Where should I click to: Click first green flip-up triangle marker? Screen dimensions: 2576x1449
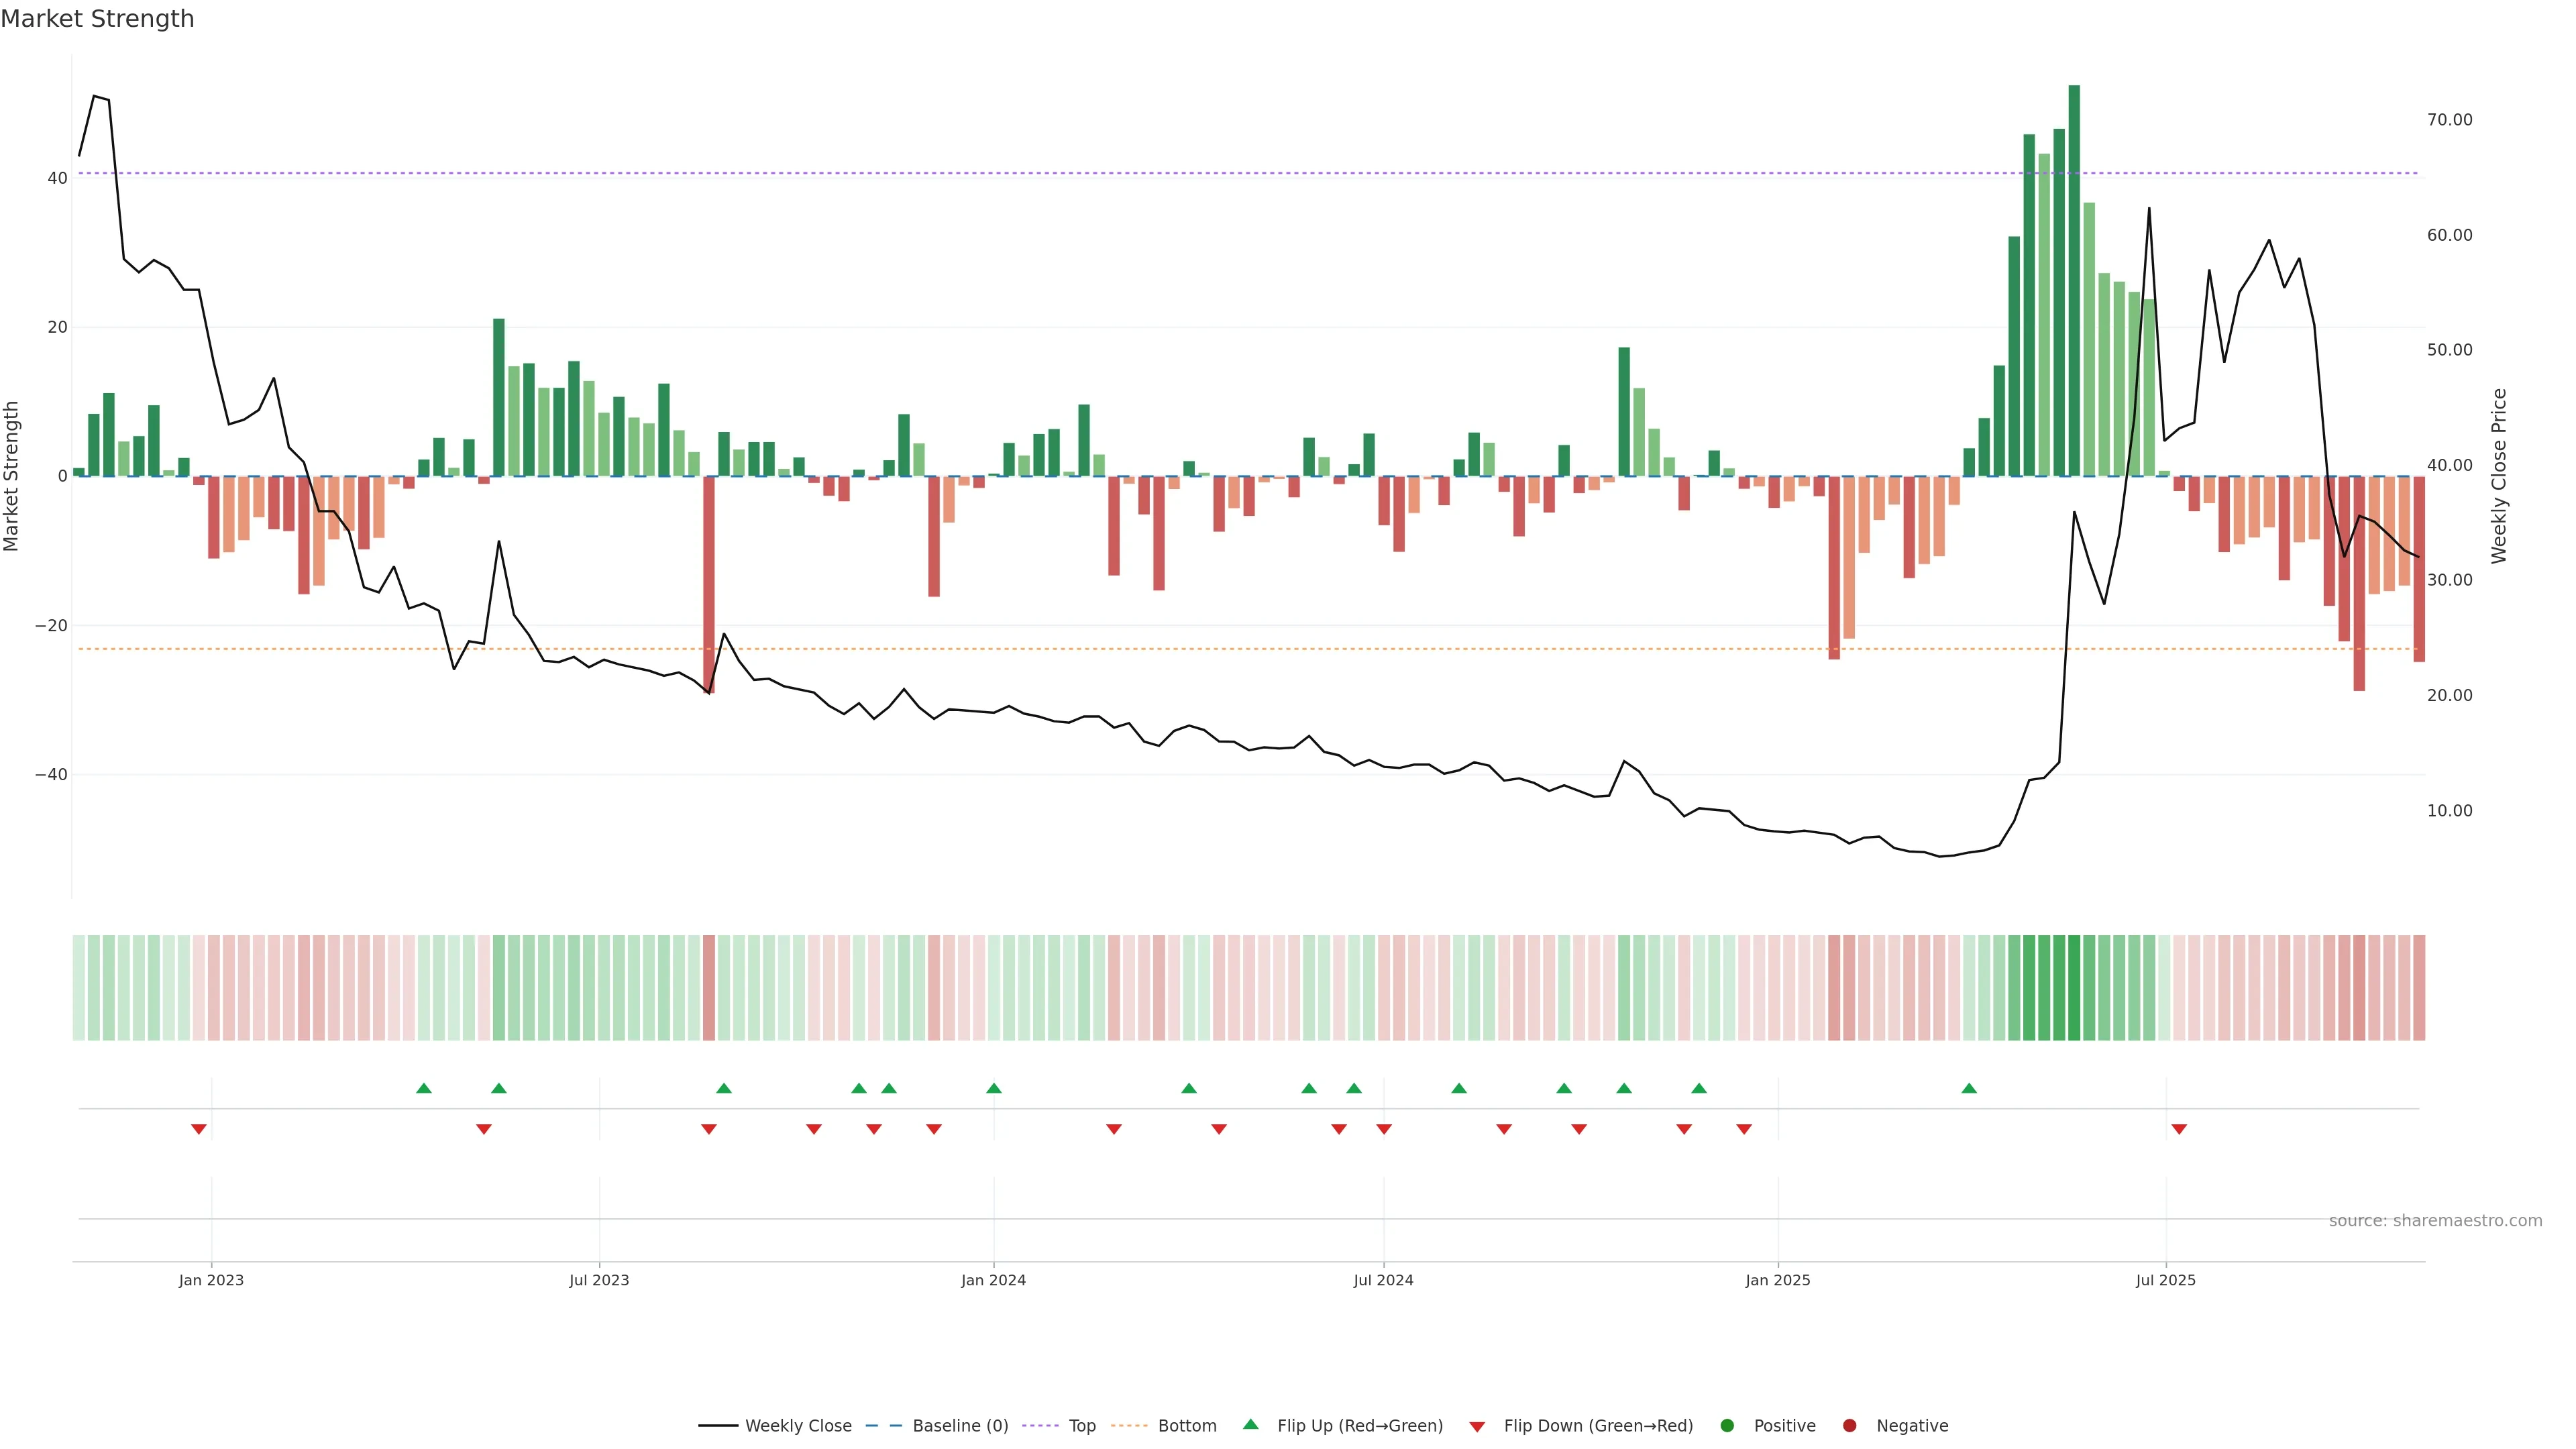point(424,1088)
